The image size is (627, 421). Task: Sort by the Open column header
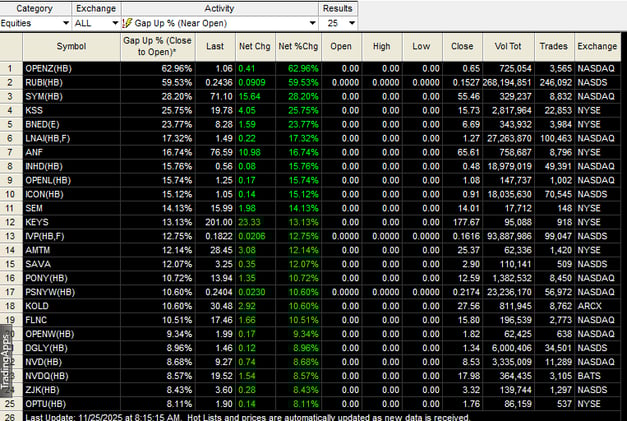tap(341, 46)
